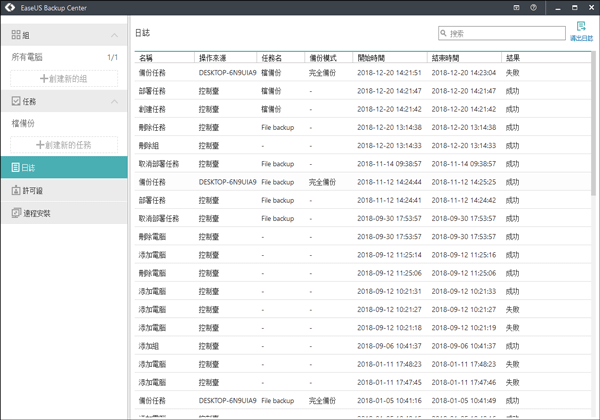Open the help question mark icon
The height and width of the screenshot is (420, 600).
tap(533, 8)
